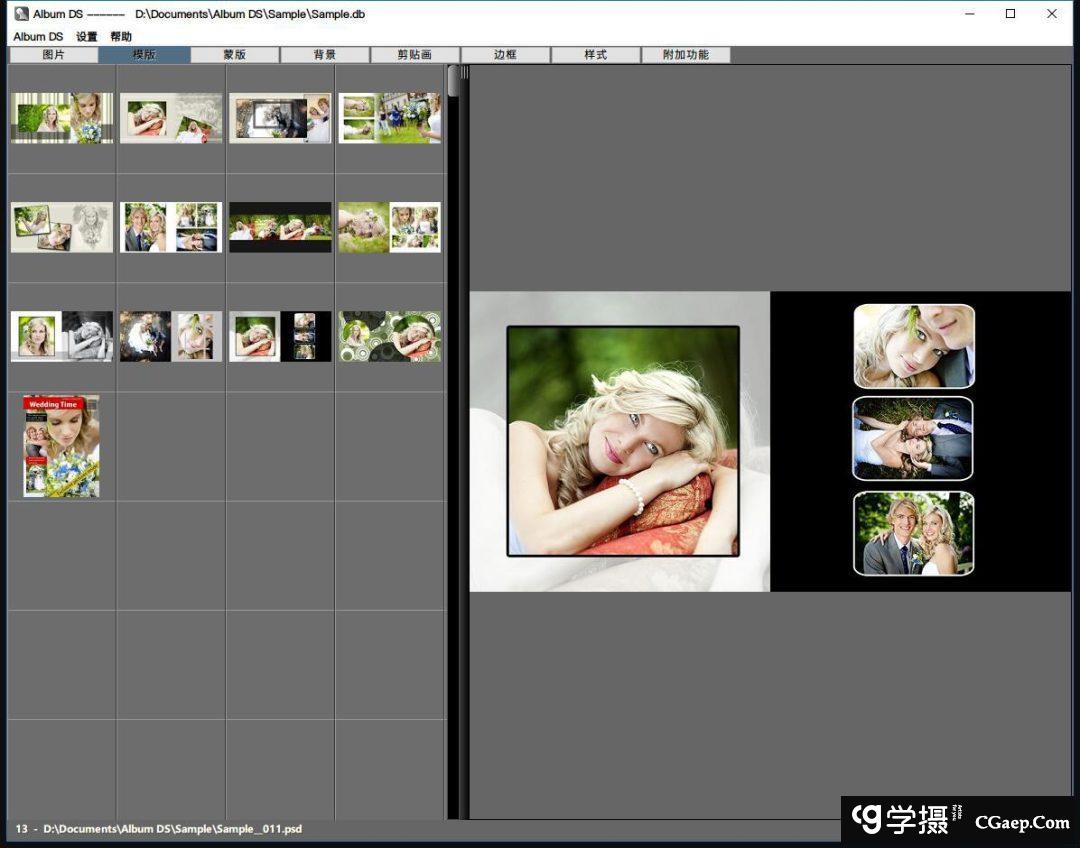The image size is (1080, 848).
Task: Select the template with three small photos on black
Action: (x=280, y=336)
